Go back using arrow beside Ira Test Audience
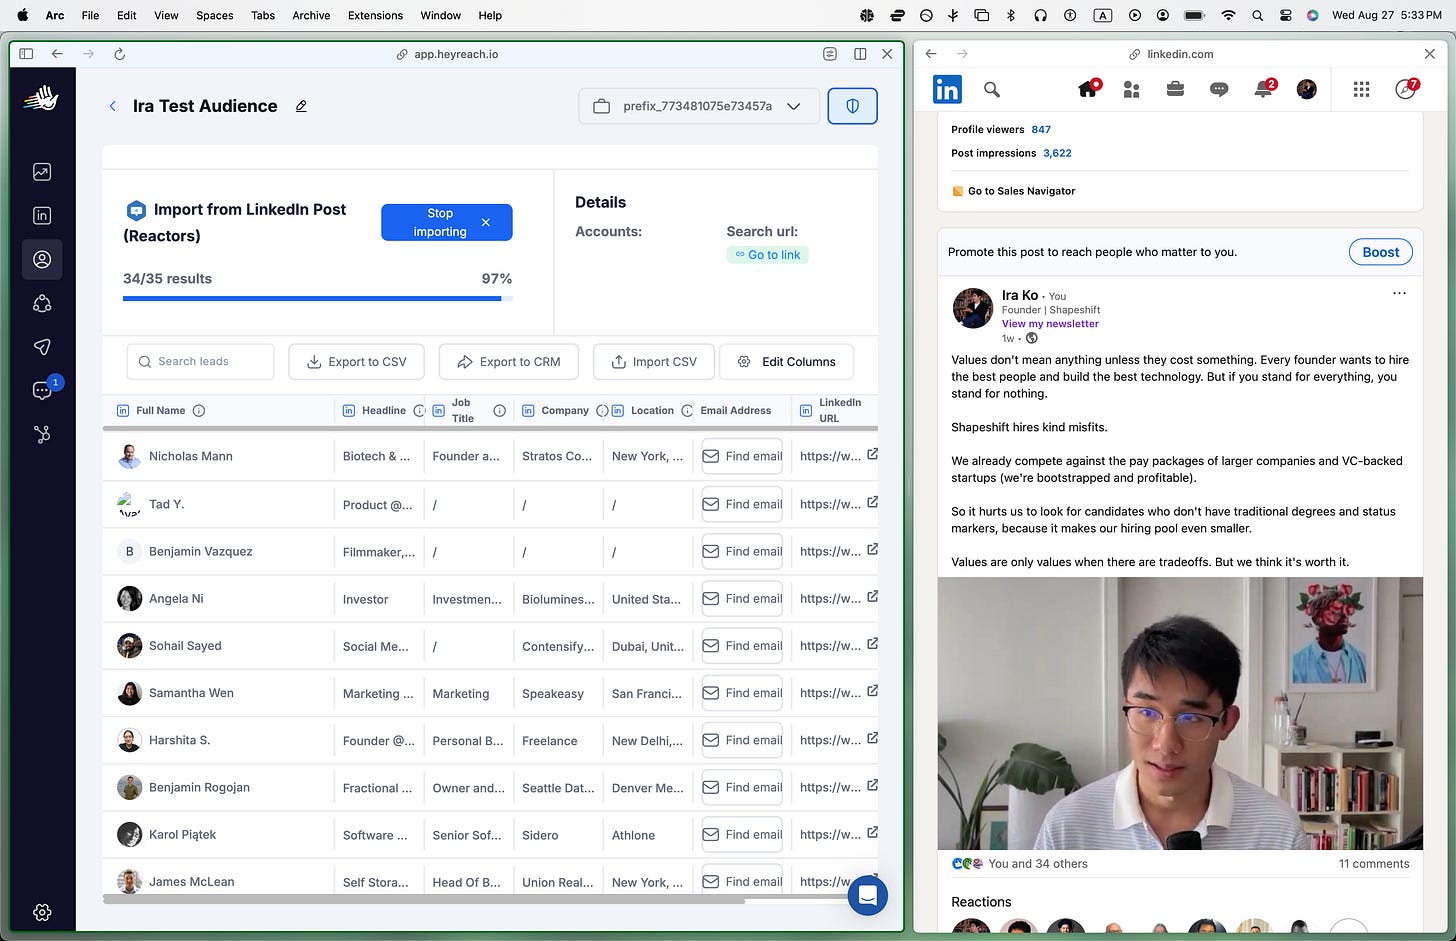Viewport: 1456px width, 941px height. [x=112, y=106]
